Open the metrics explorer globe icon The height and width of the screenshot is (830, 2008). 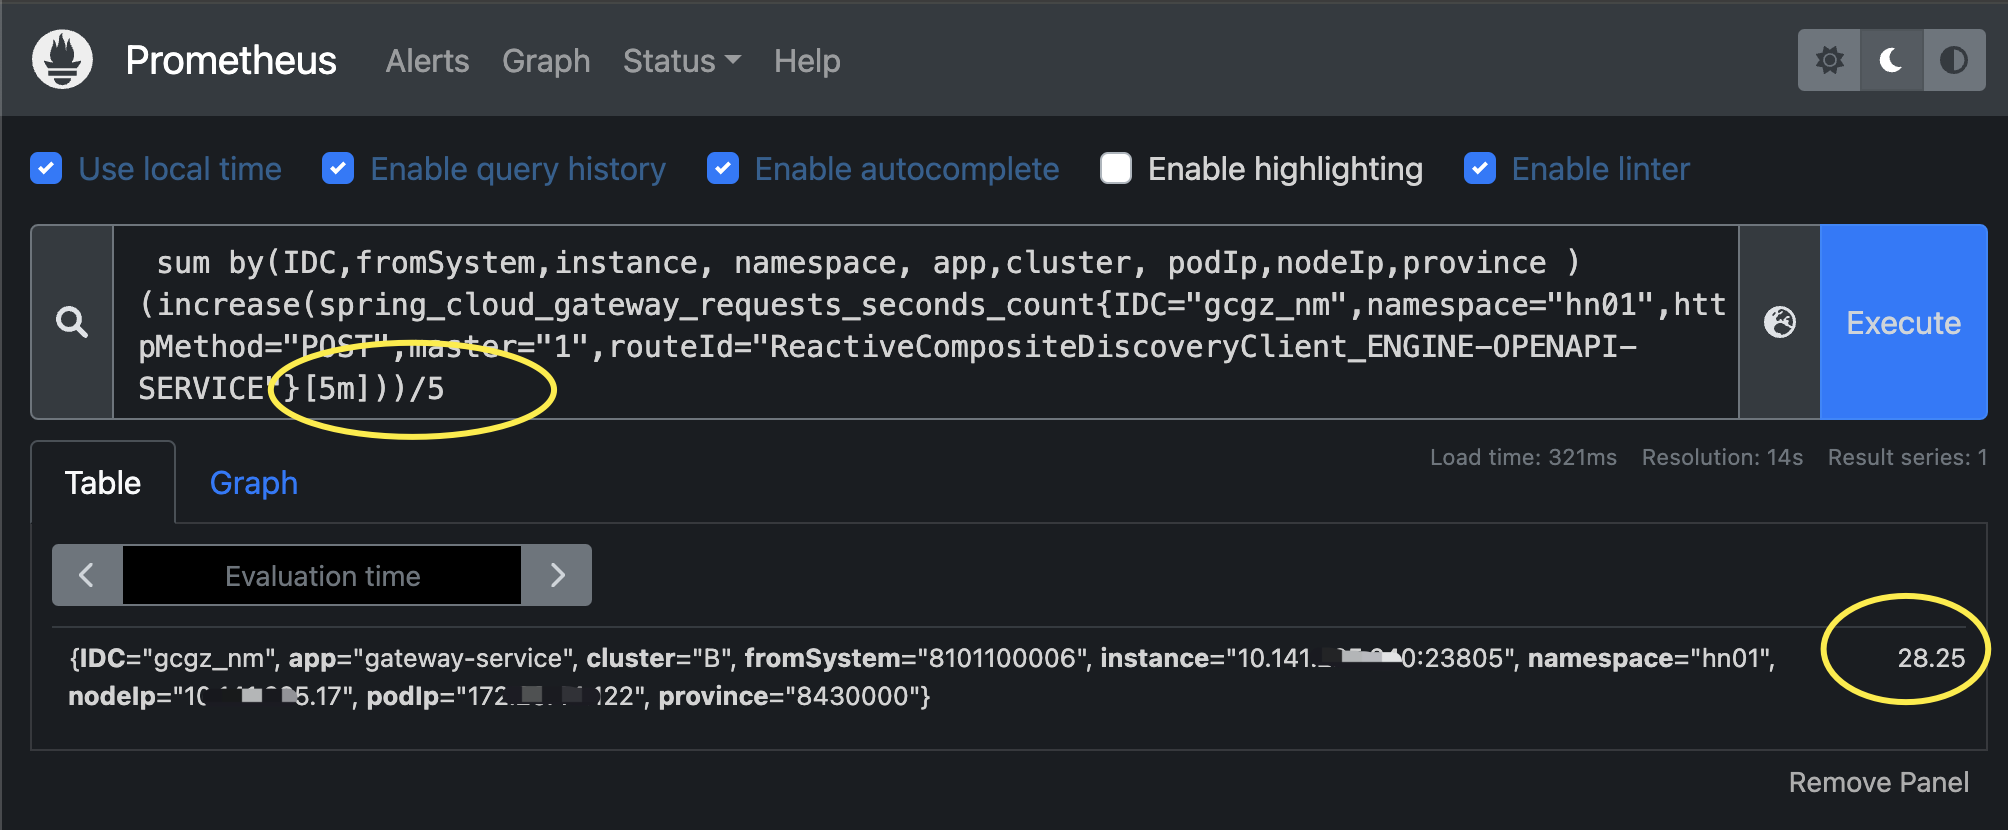point(1780,322)
